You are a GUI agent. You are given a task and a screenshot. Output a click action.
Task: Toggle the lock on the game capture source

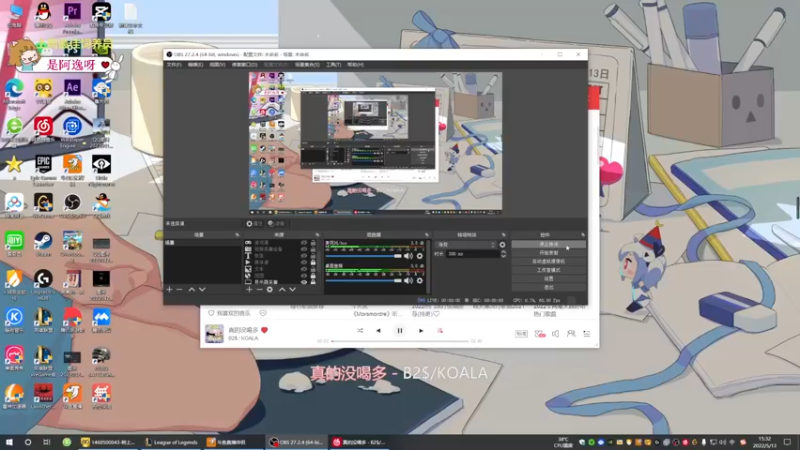tap(313, 243)
